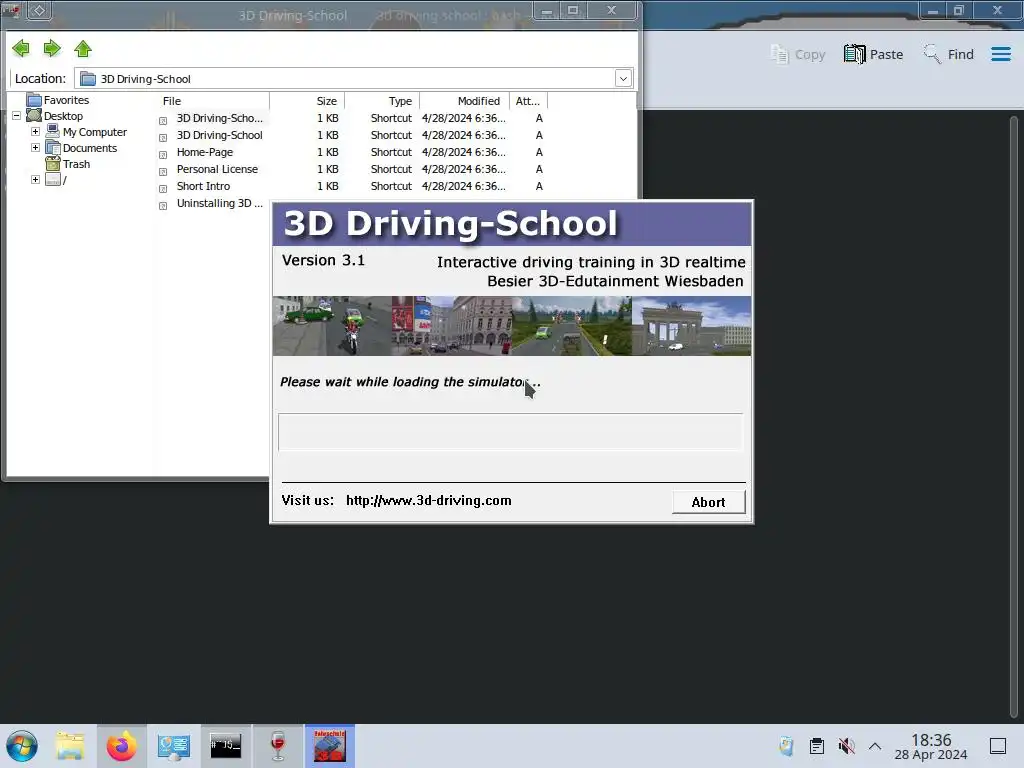The height and width of the screenshot is (768, 1024).
Task: Select the '3D Driving-Scho...' shortcut file
Action: click(219, 118)
